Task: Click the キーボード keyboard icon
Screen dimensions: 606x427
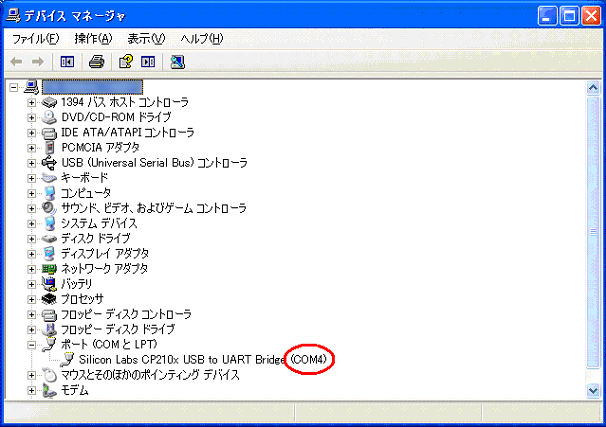Action: tap(49, 178)
